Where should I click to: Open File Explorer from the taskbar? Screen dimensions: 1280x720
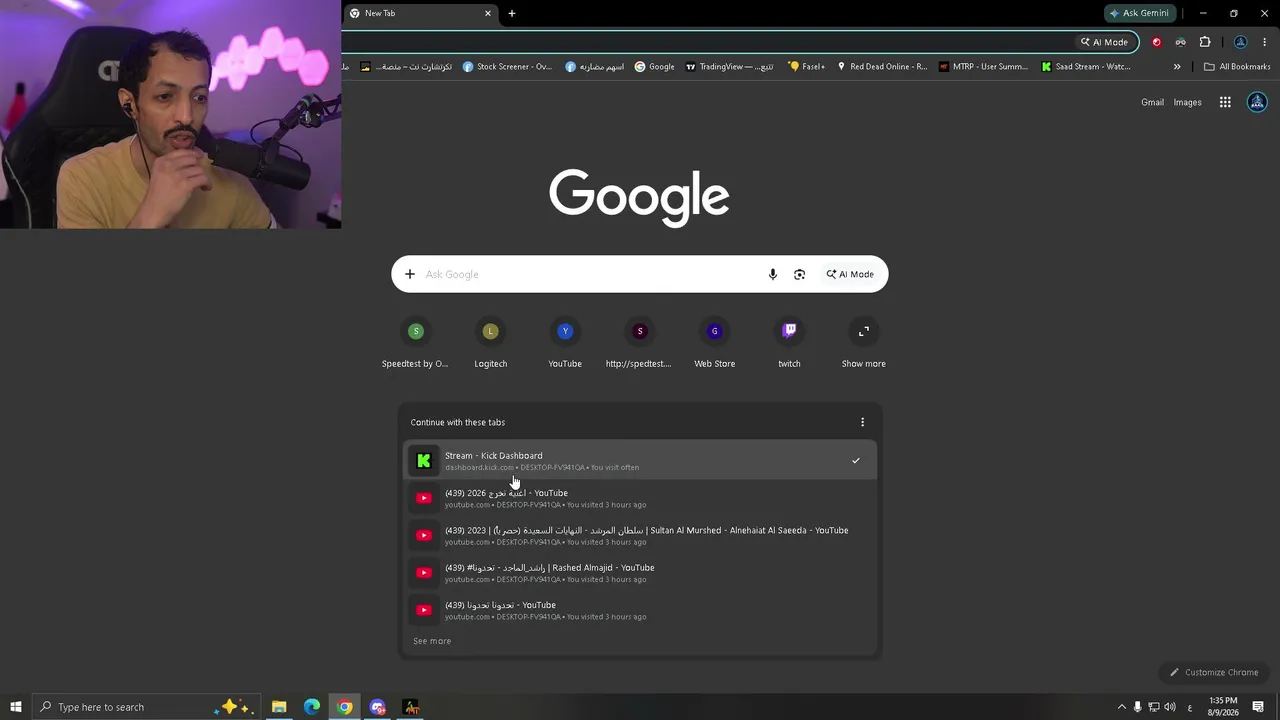tap(279, 707)
